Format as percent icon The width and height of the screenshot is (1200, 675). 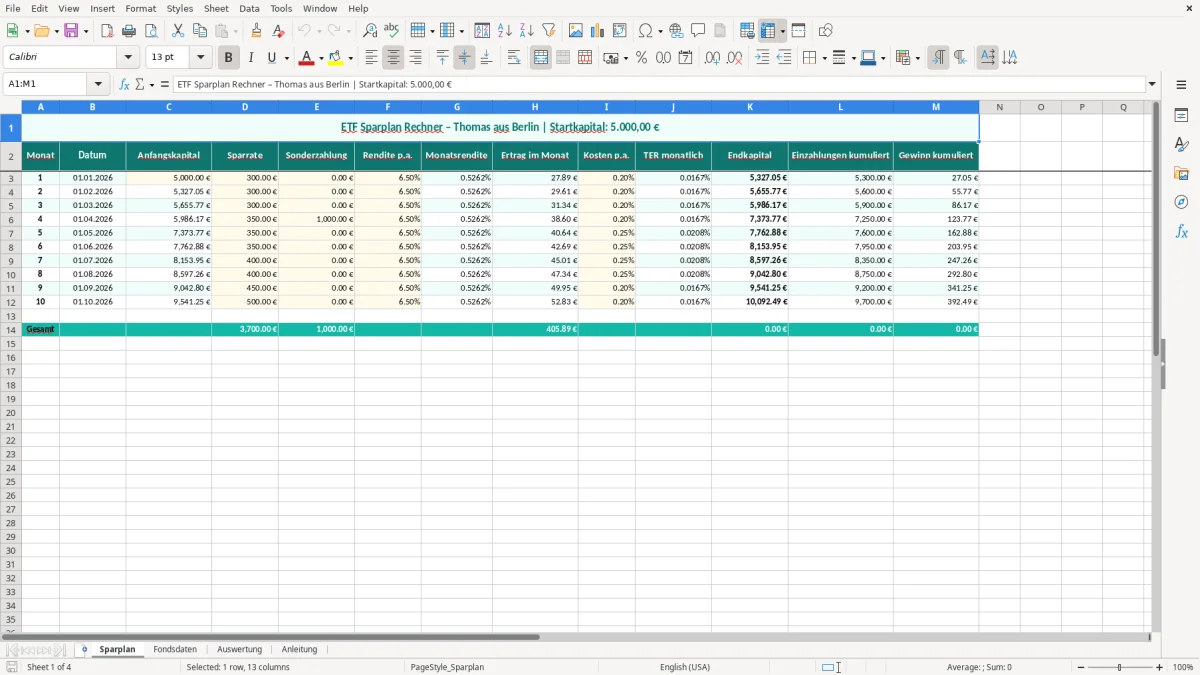[641, 58]
